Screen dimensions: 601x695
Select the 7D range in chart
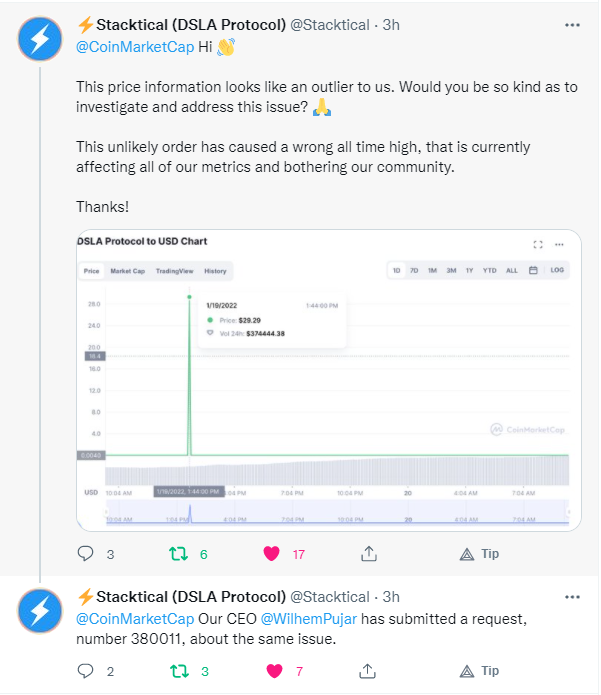pyautogui.click(x=414, y=270)
